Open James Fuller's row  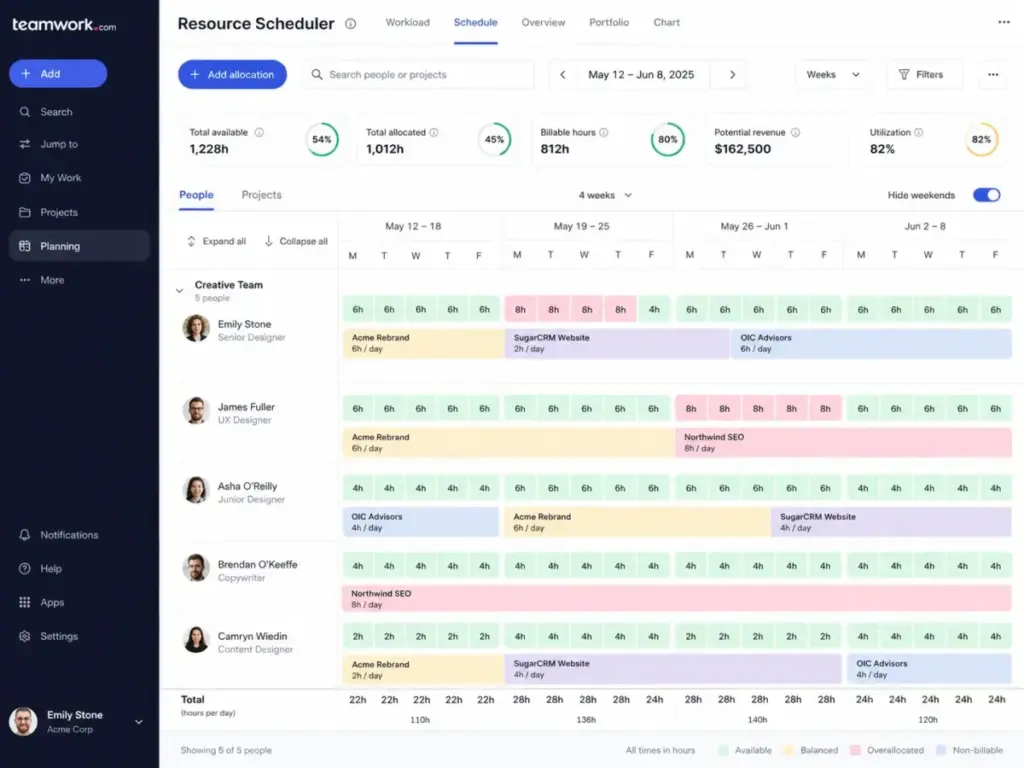248,413
